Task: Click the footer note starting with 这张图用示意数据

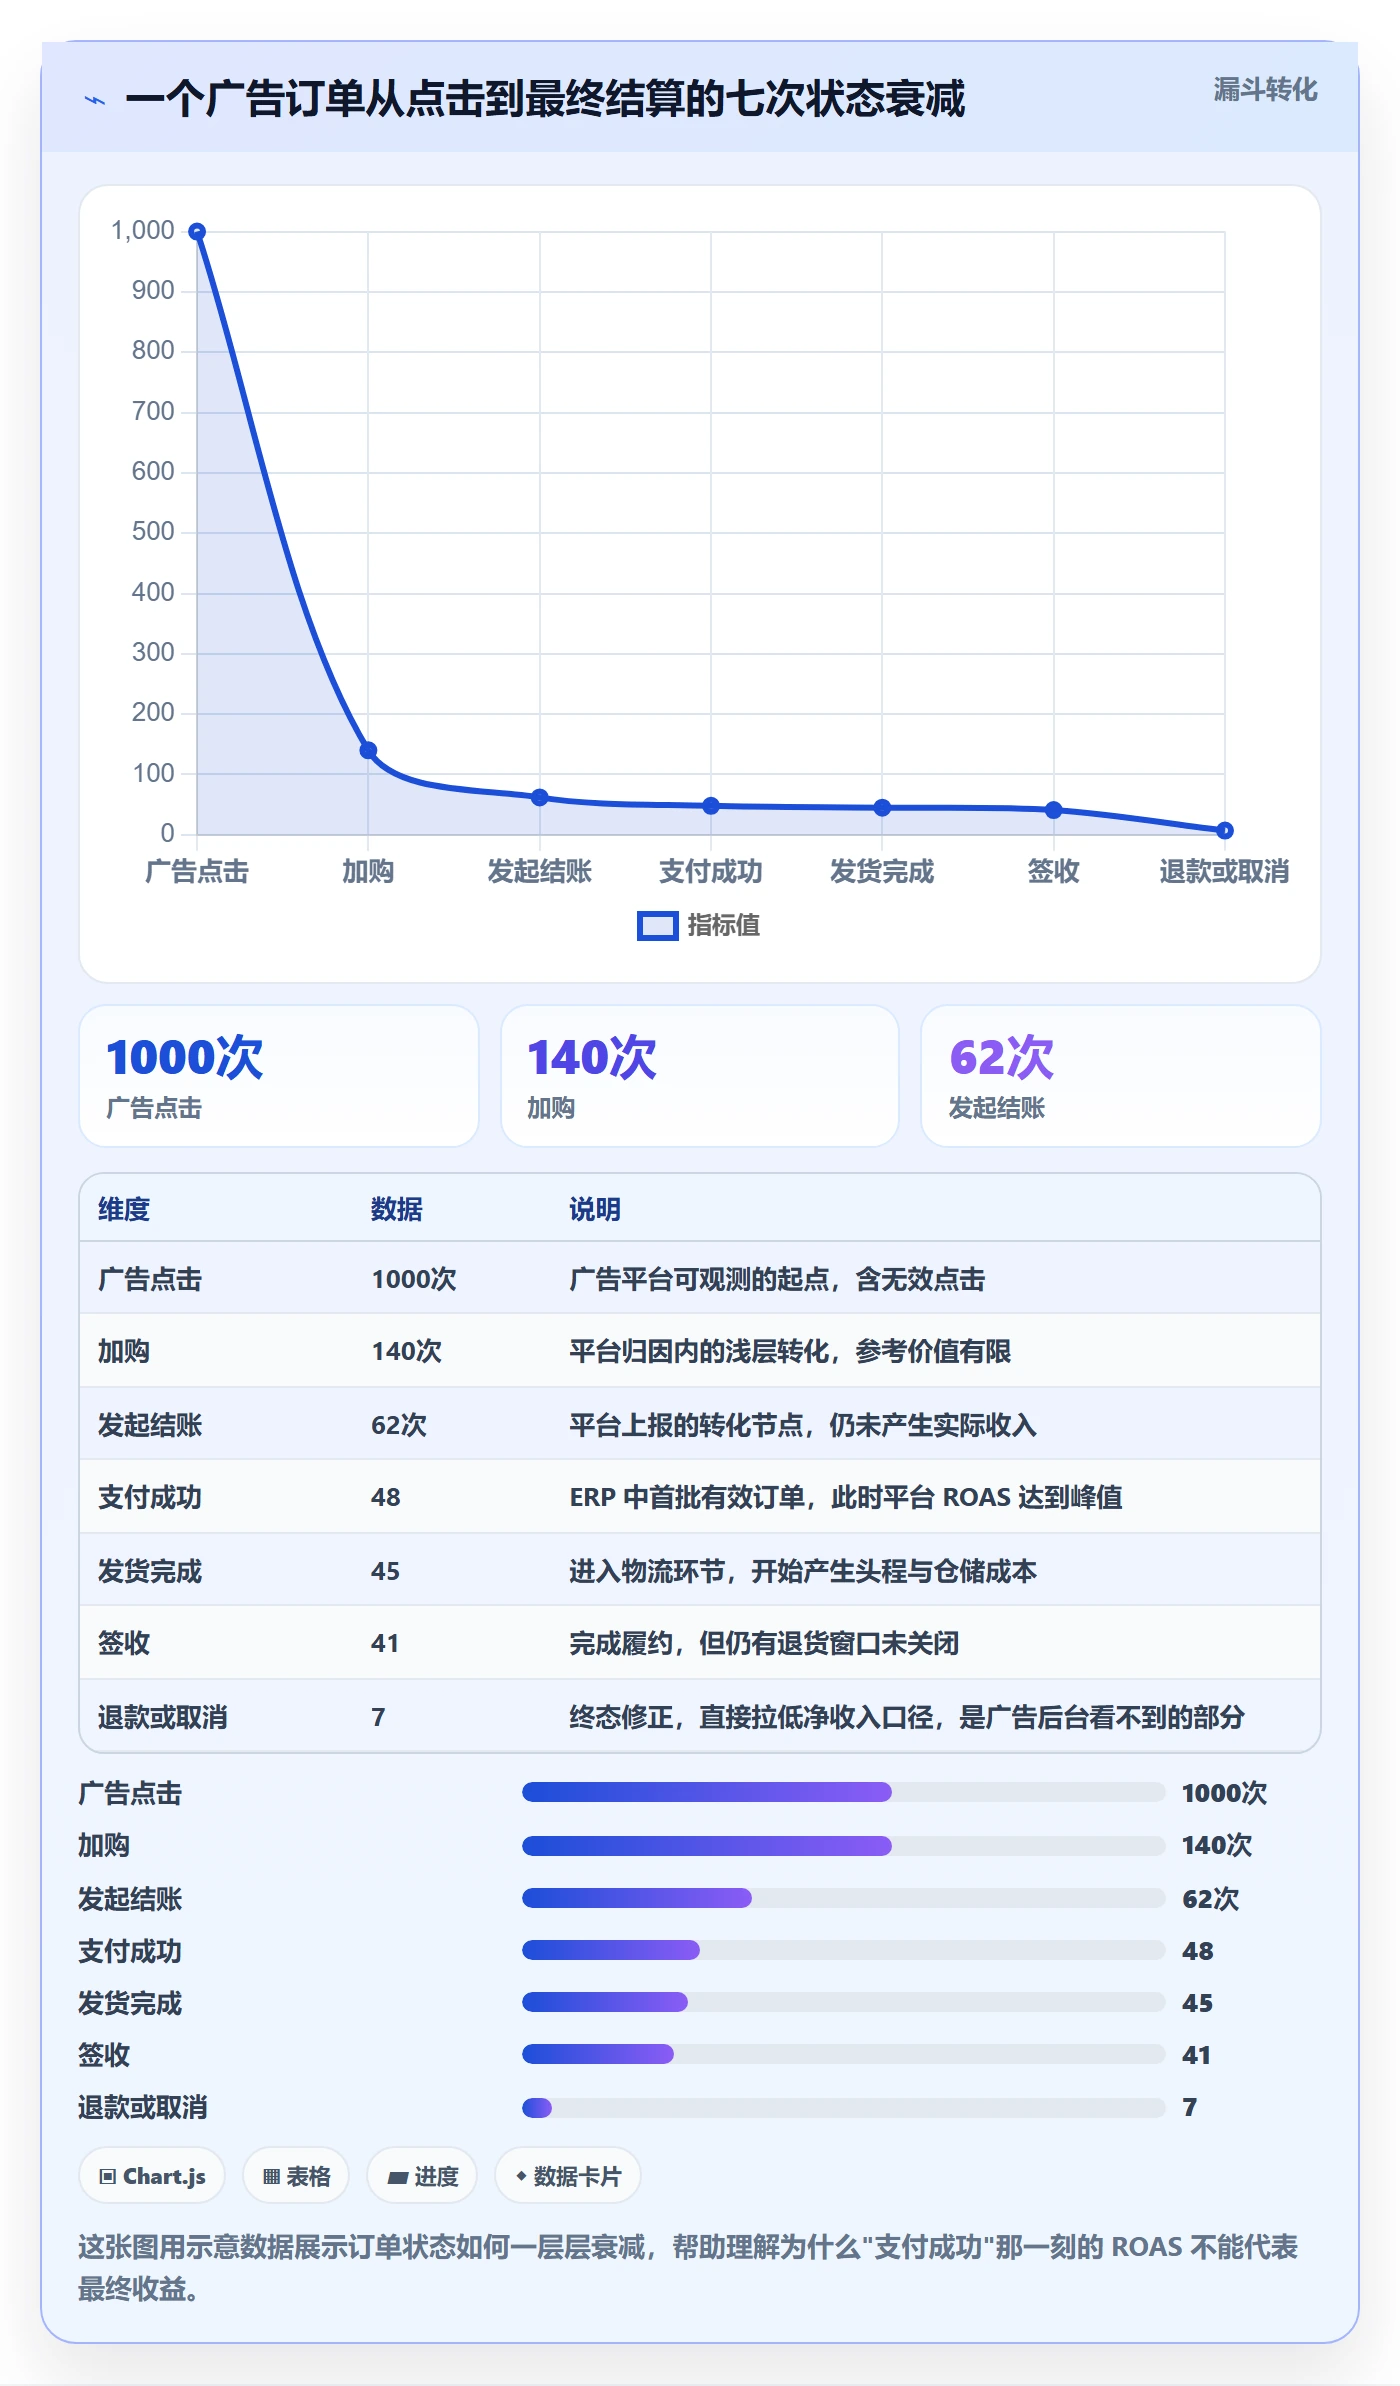Action: point(688,2267)
